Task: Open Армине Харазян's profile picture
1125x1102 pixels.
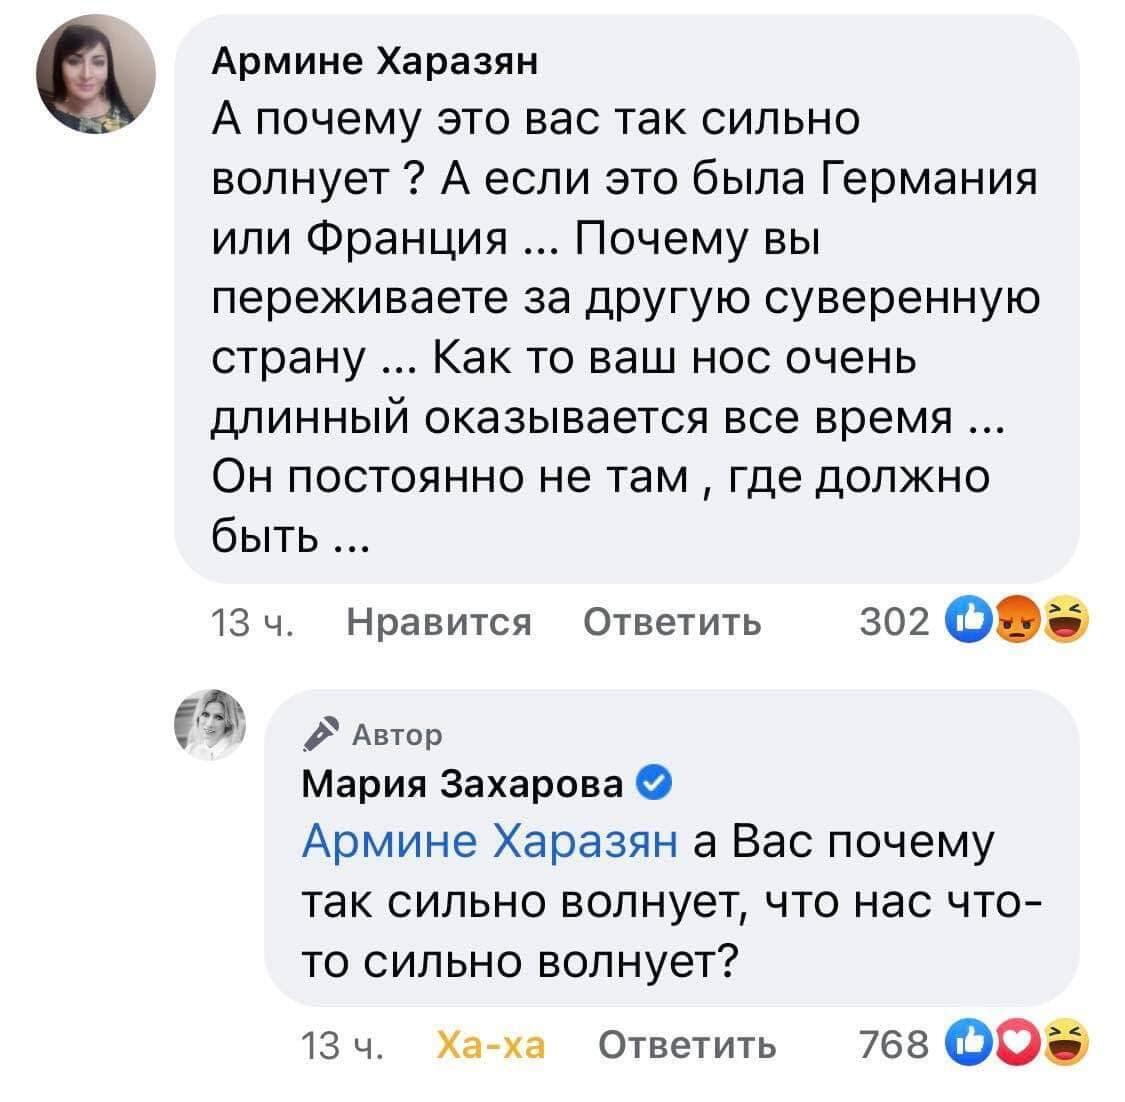Action: 96,74
